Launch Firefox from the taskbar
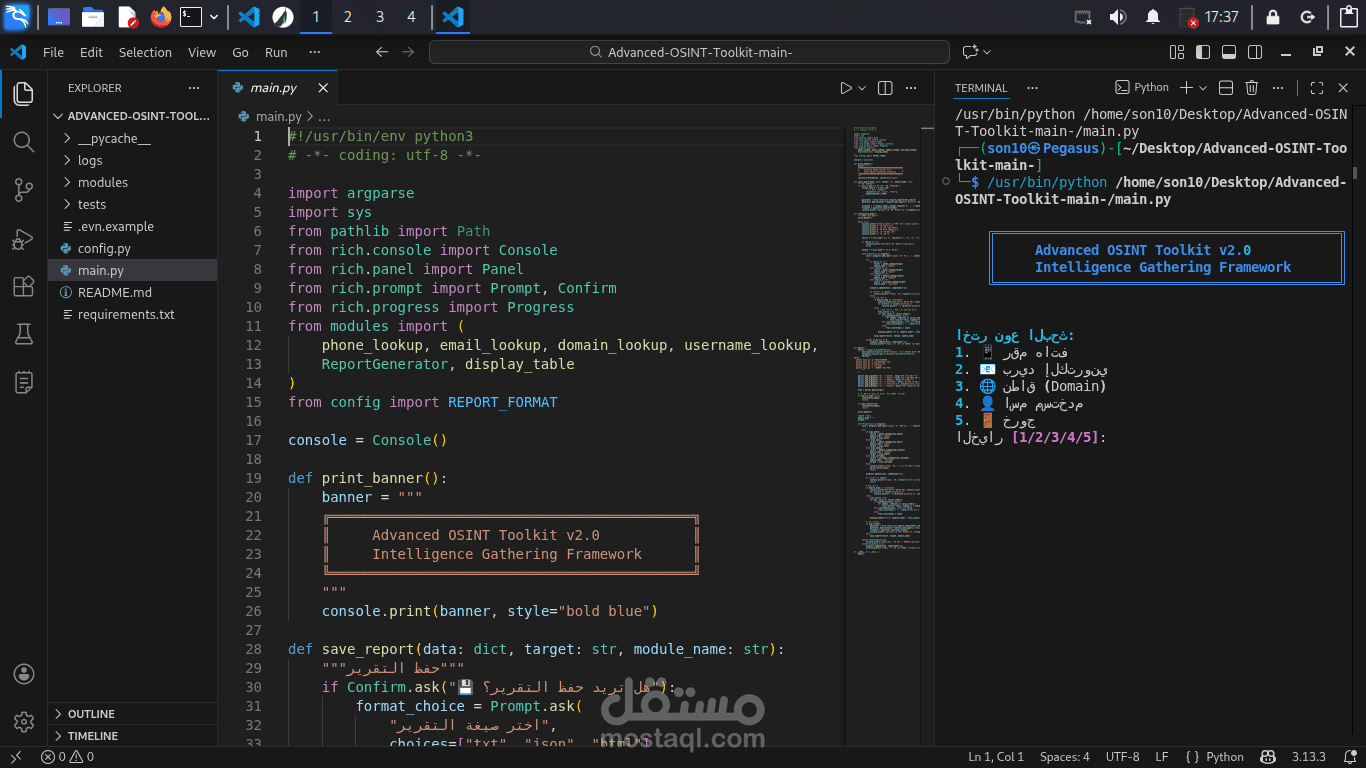The height and width of the screenshot is (768, 1366). [161, 17]
